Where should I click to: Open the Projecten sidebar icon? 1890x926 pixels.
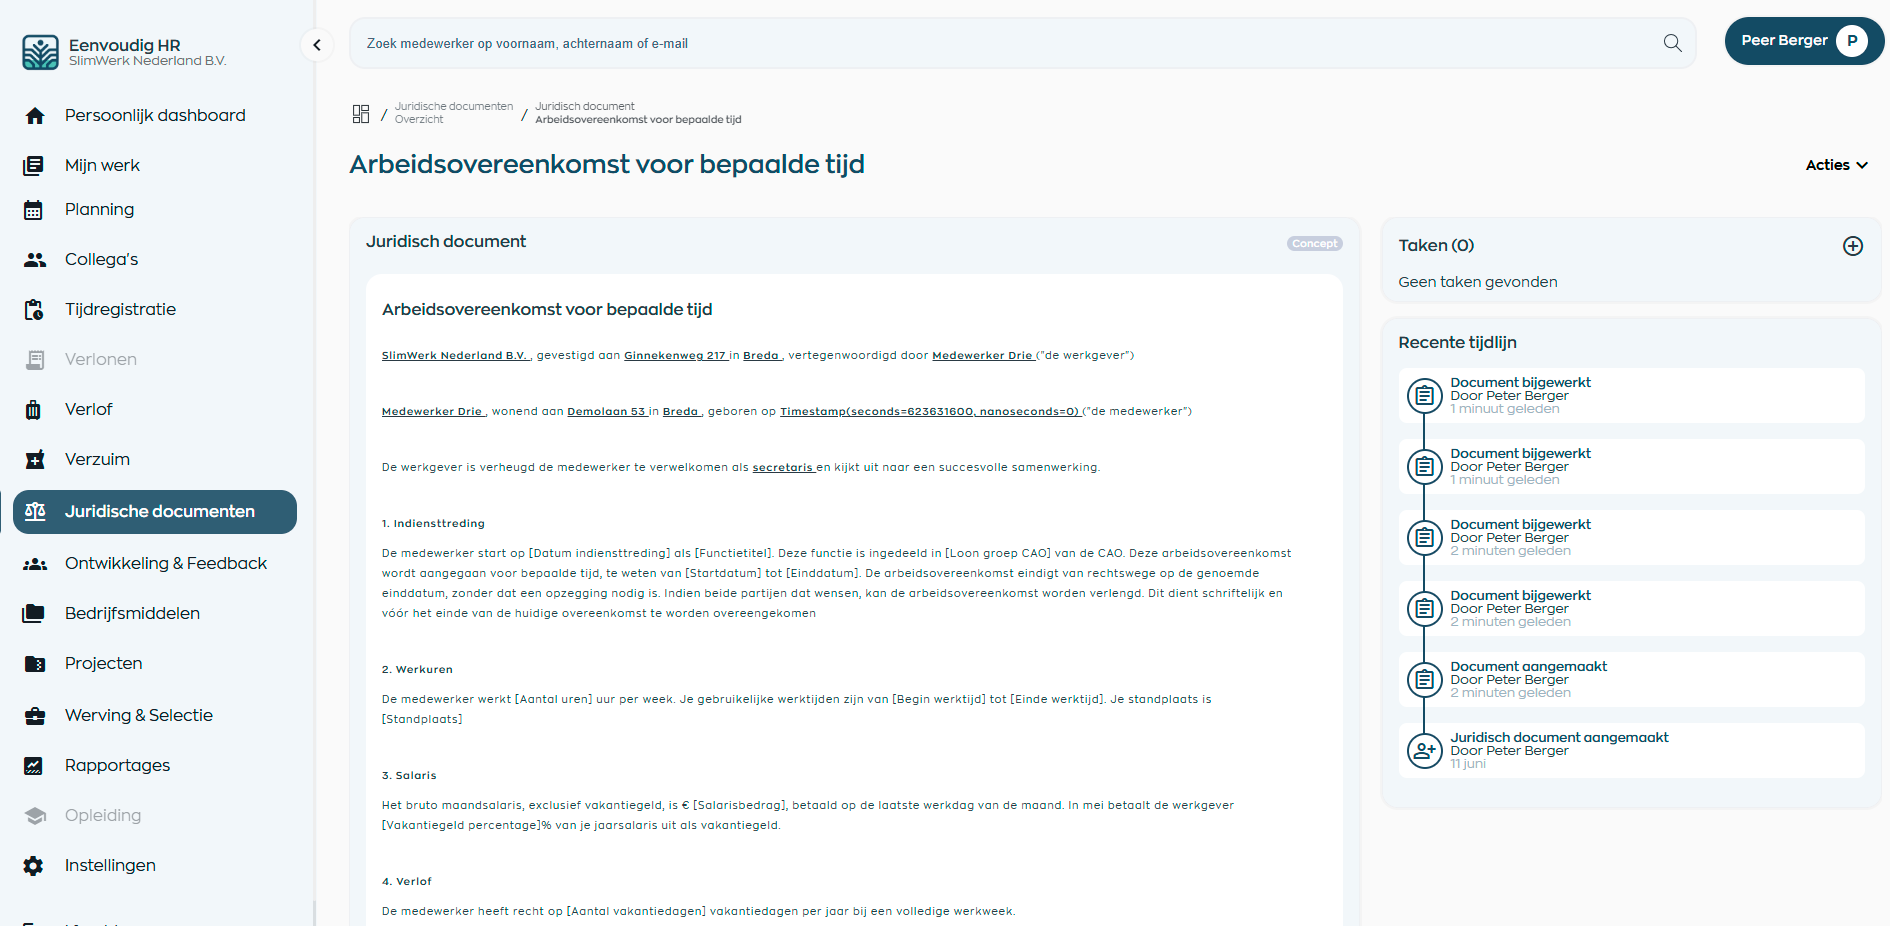coord(35,663)
